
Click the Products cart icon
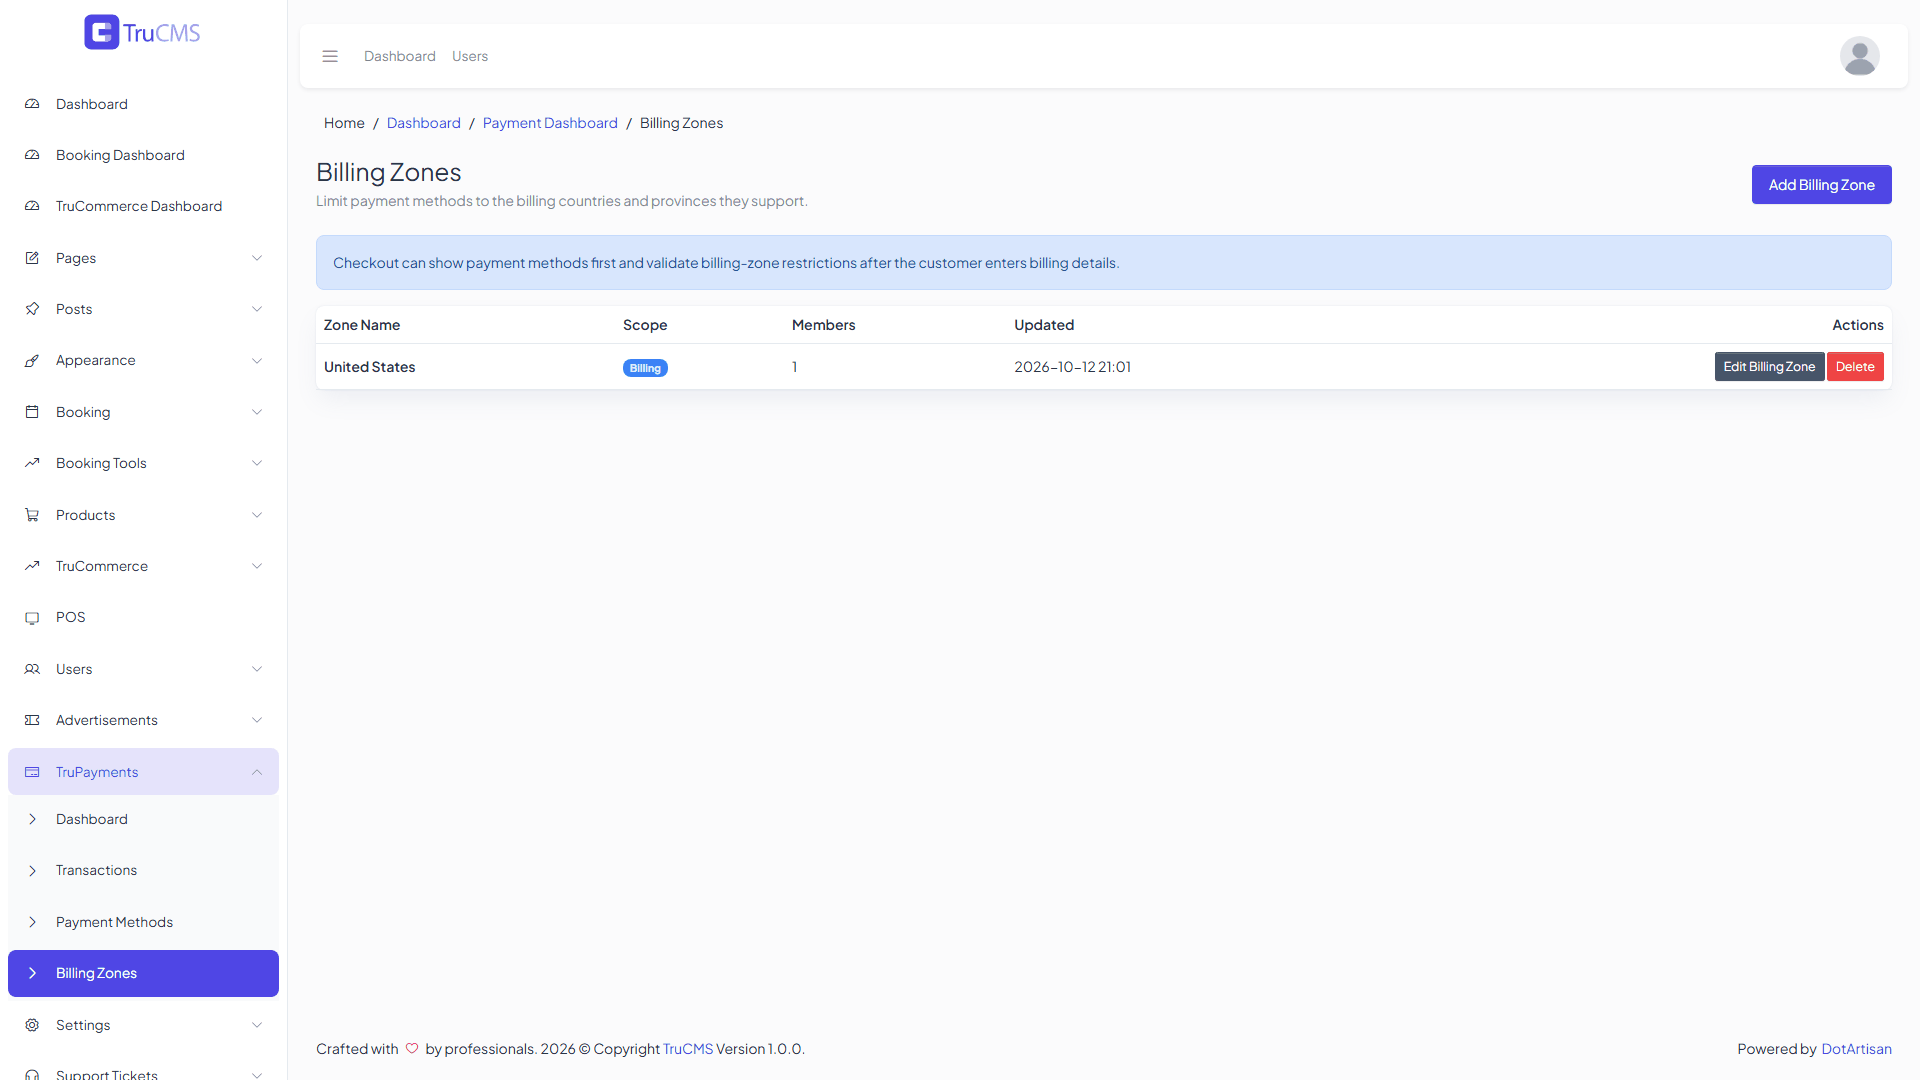click(32, 515)
